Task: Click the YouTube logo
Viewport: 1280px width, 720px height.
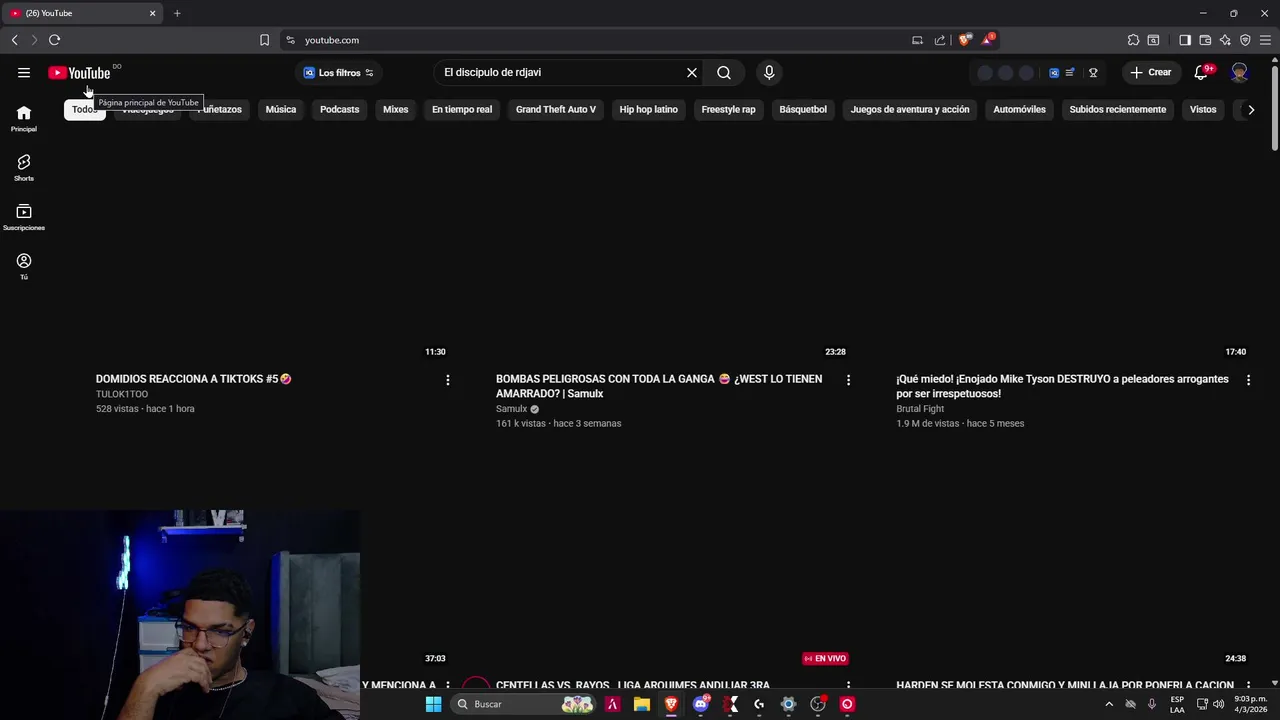Action: tap(79, 73)
